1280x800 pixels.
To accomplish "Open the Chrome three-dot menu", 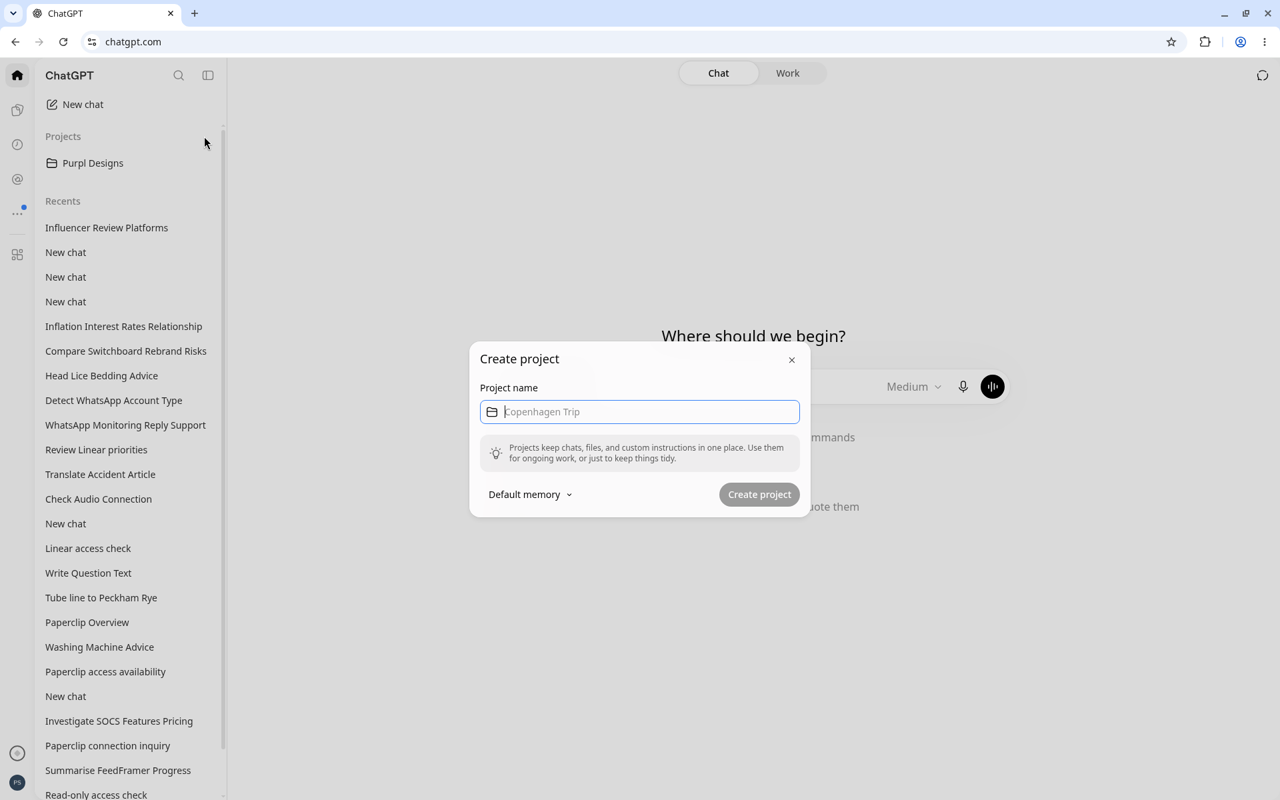I will point(1265,42).
